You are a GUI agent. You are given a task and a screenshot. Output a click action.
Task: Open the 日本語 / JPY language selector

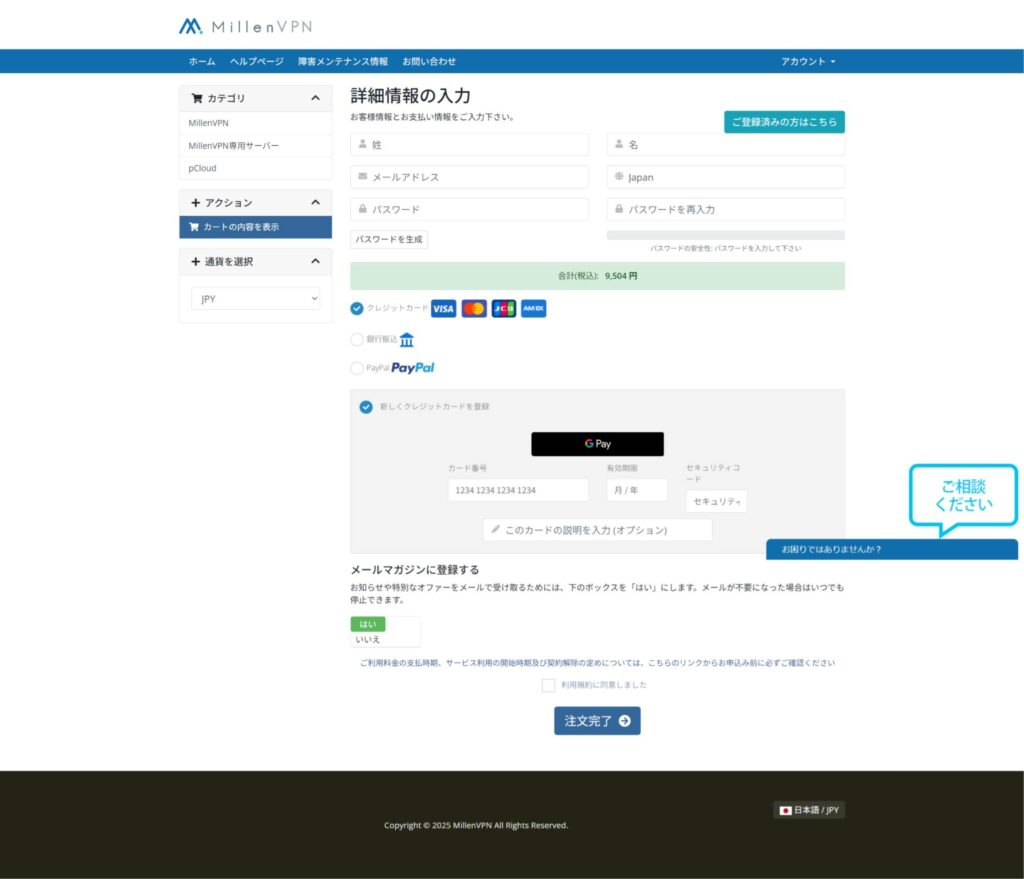coord(809,810)
